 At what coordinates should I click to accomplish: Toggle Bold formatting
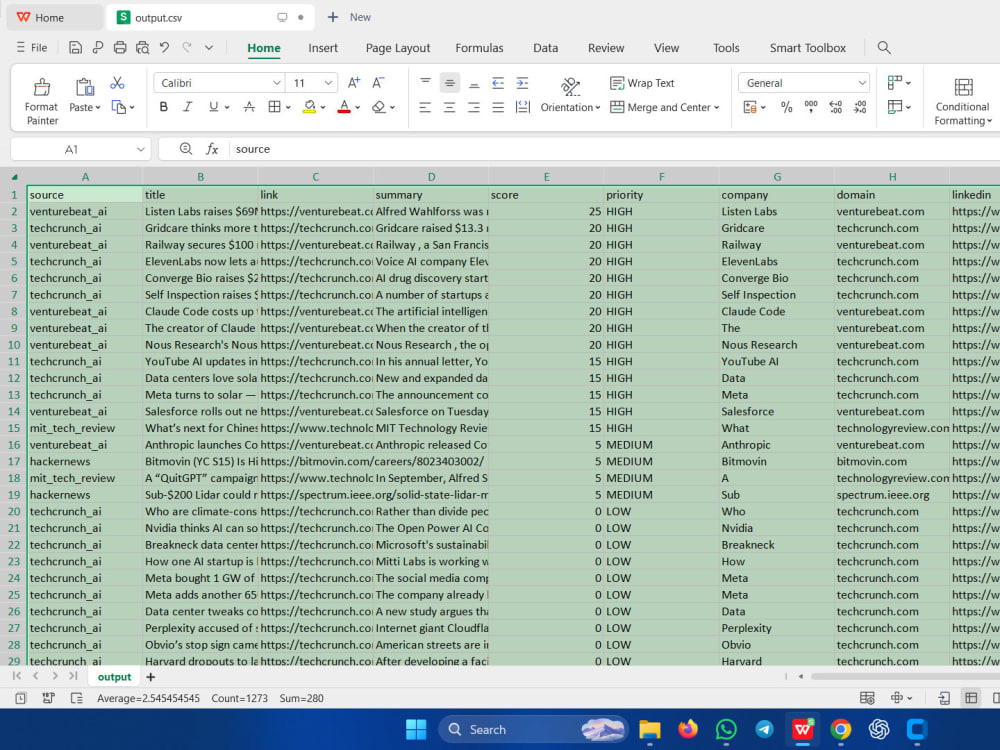point(164,107)
